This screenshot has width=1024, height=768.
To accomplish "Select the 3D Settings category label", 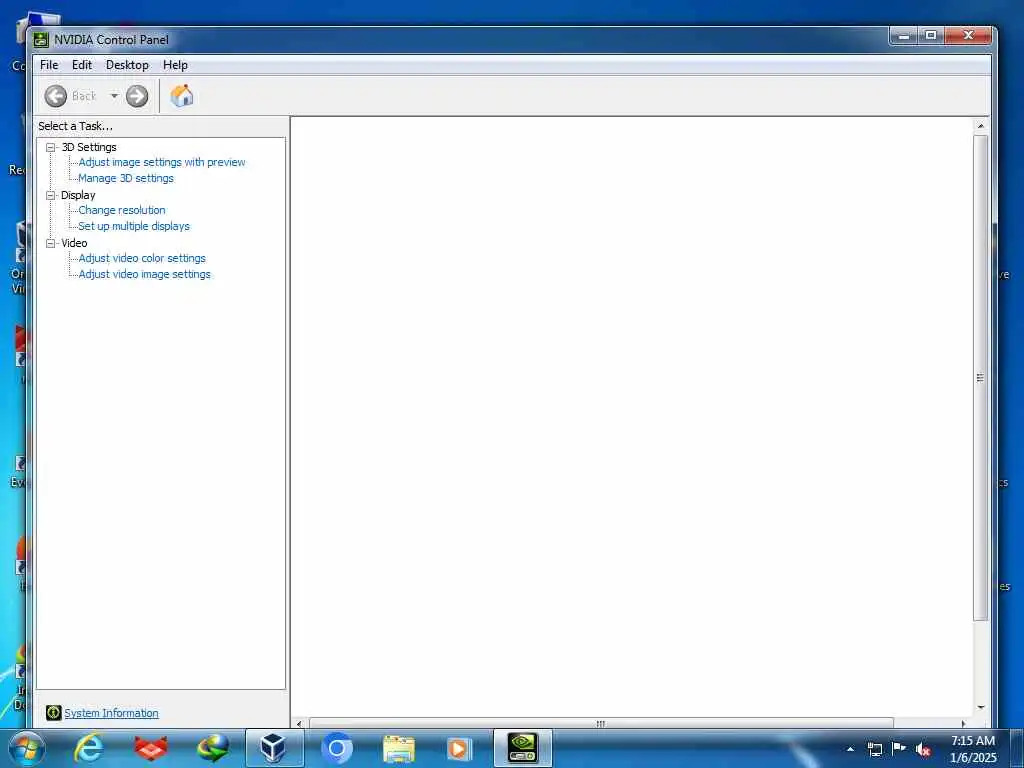I will click(x=89, y=147).
